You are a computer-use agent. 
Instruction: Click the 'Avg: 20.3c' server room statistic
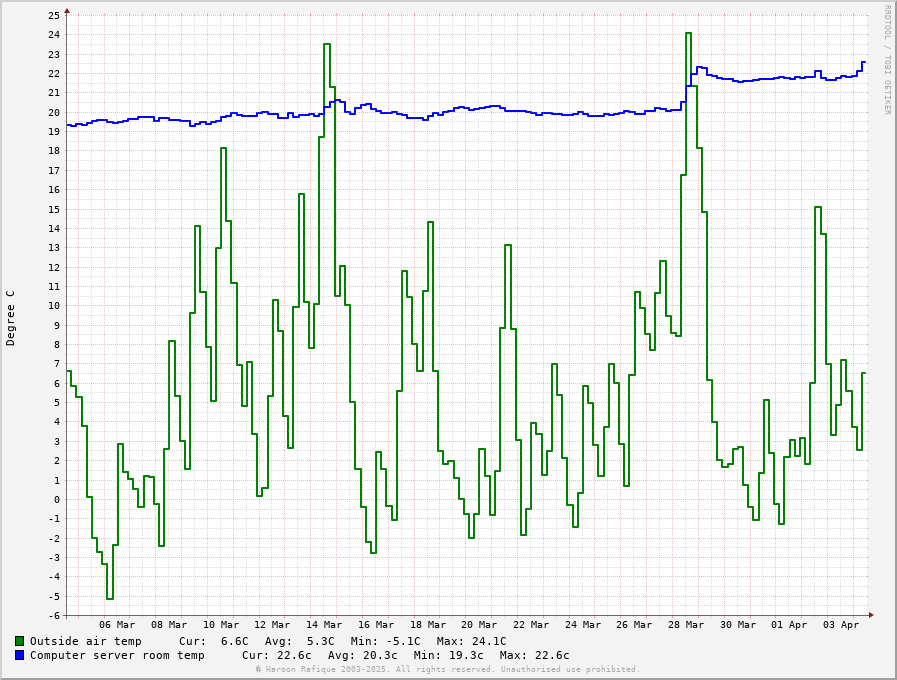point(363,655)
